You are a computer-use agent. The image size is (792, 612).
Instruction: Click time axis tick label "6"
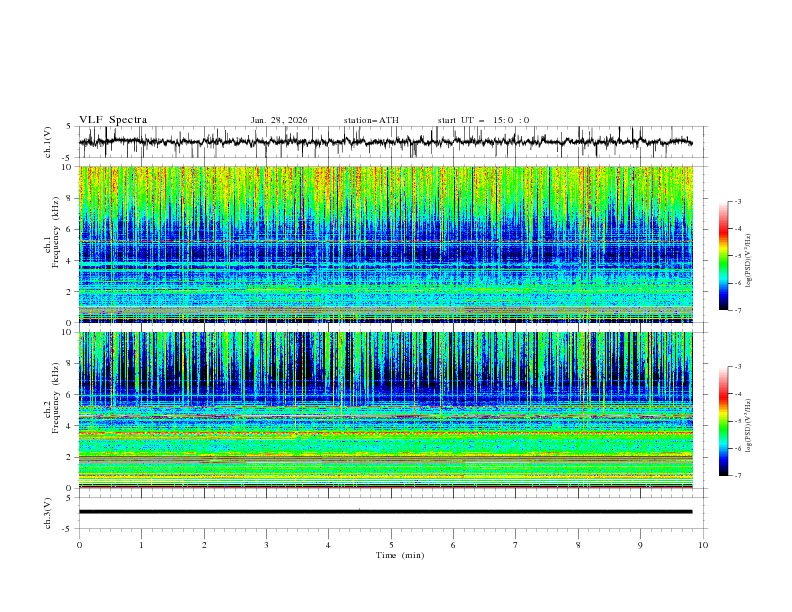[x=454, y=545]
